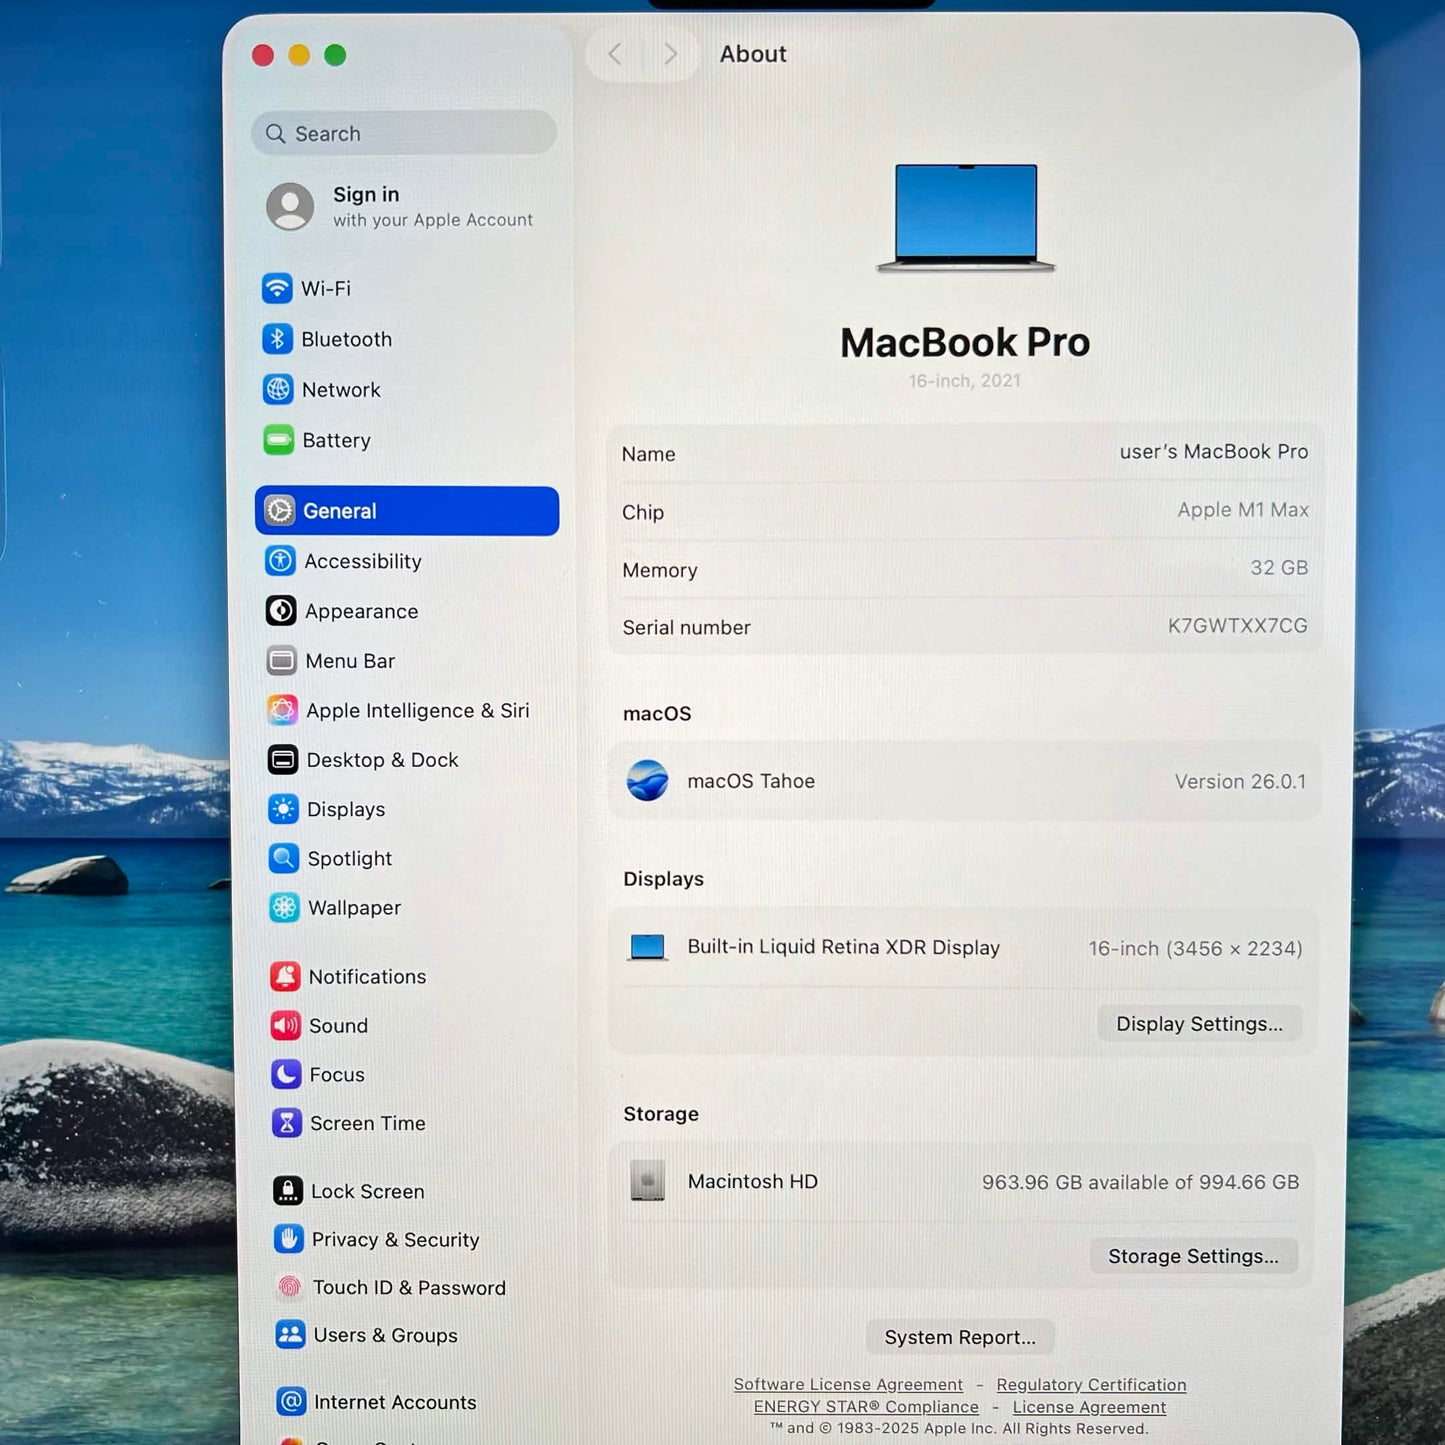Click the MacBook Pro heading text

tap(965, 342)
